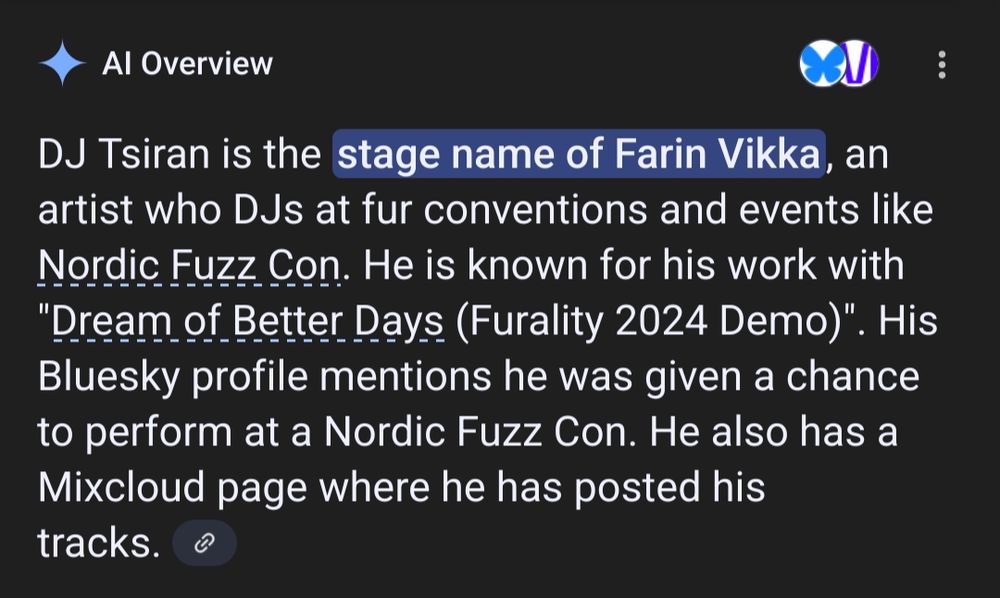
Task: Open the Nordic Fuzz Con underlined link
Action: click(189, 265)
